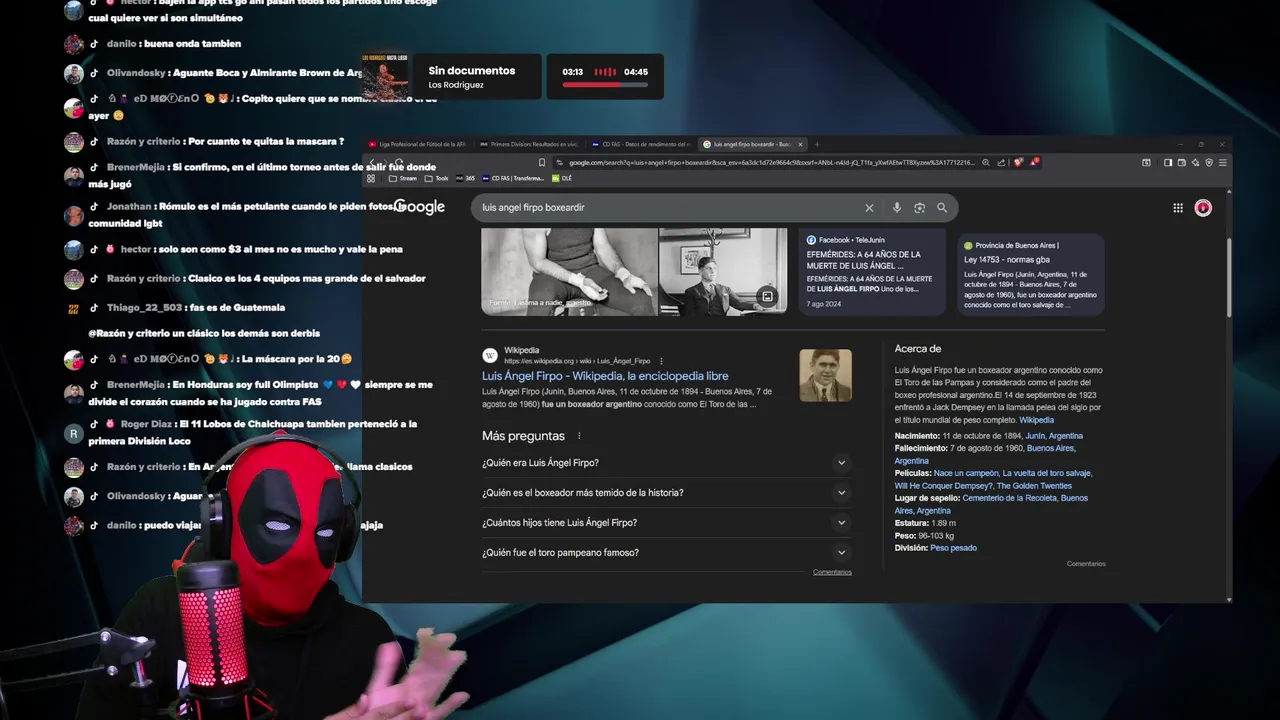Open the Cementerio de la Recoleta link
The height and width of the screenshot is (720, 1280).
click(1010, 498)
